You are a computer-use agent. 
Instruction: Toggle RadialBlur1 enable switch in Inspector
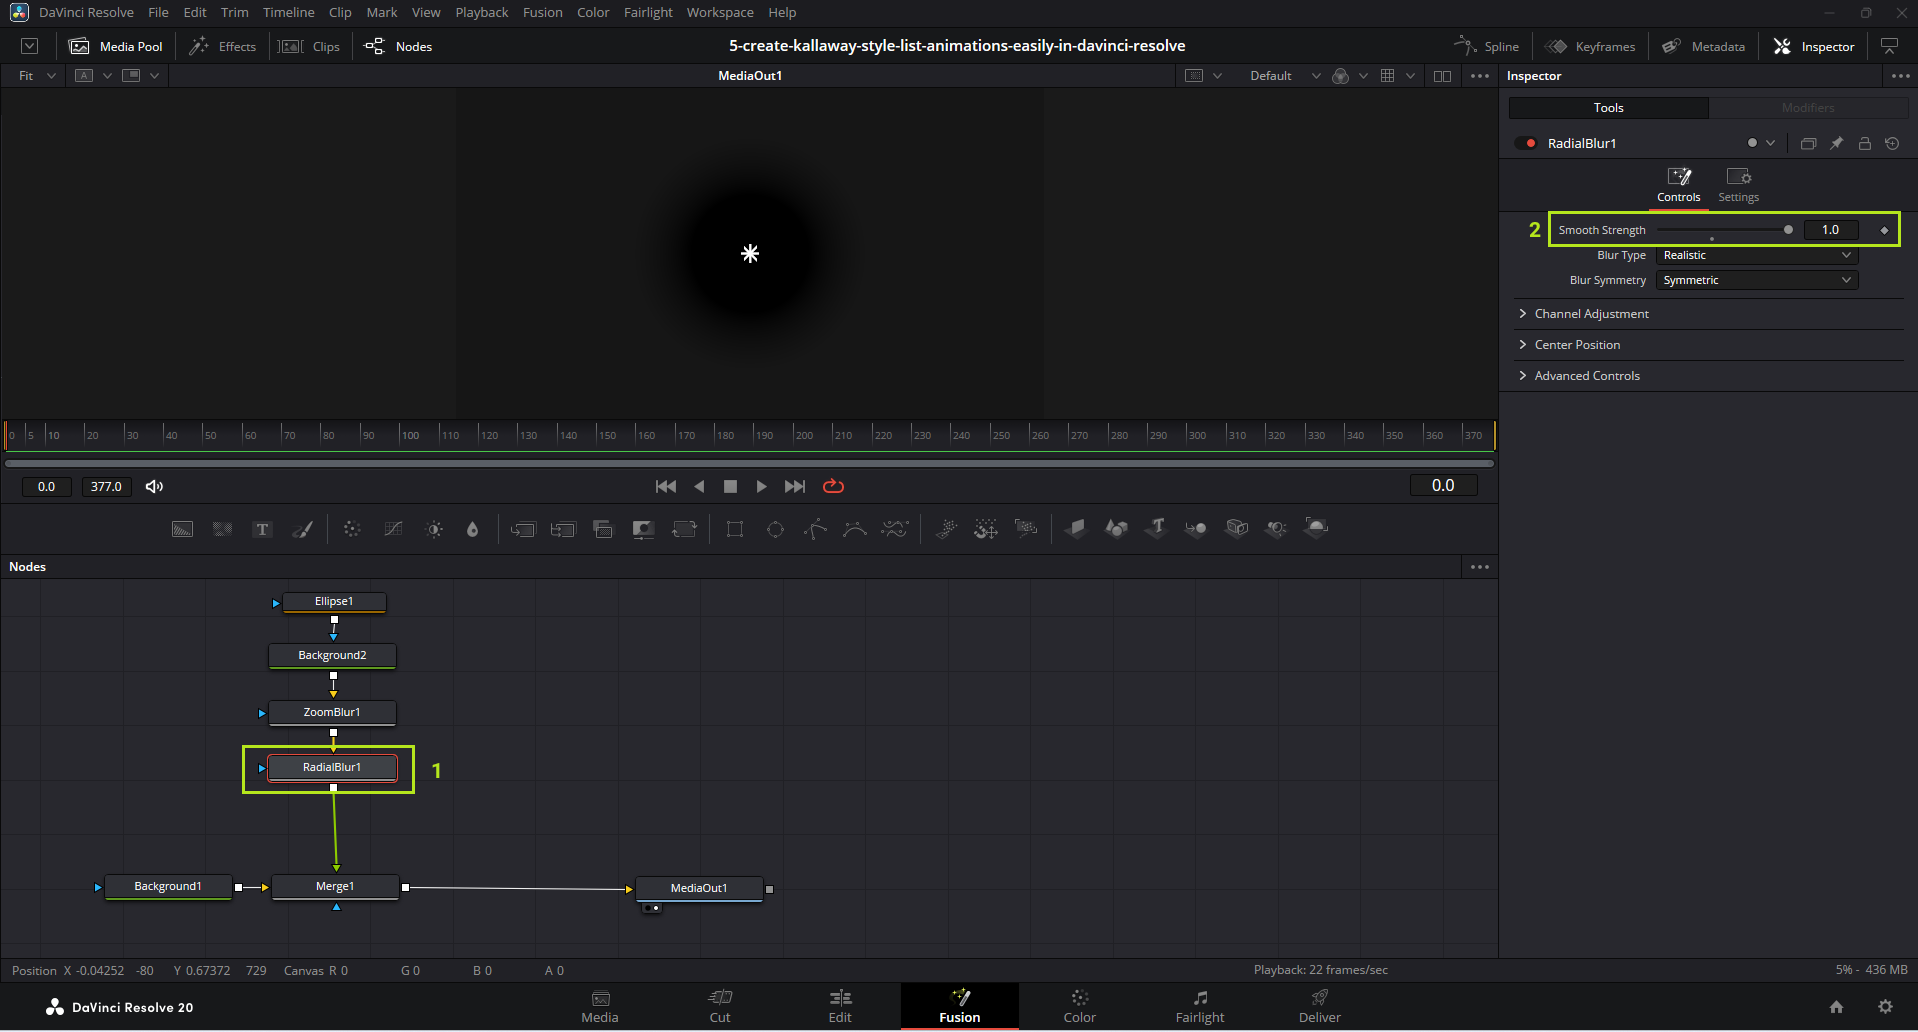[1525, 143]
